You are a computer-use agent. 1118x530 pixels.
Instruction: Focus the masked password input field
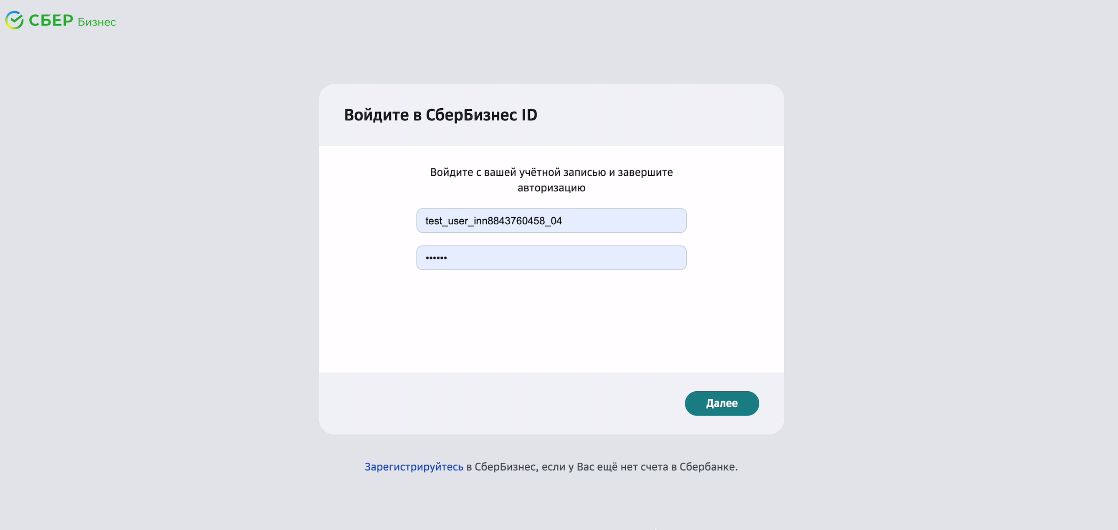pyautogui.click(x=551, y=258)
